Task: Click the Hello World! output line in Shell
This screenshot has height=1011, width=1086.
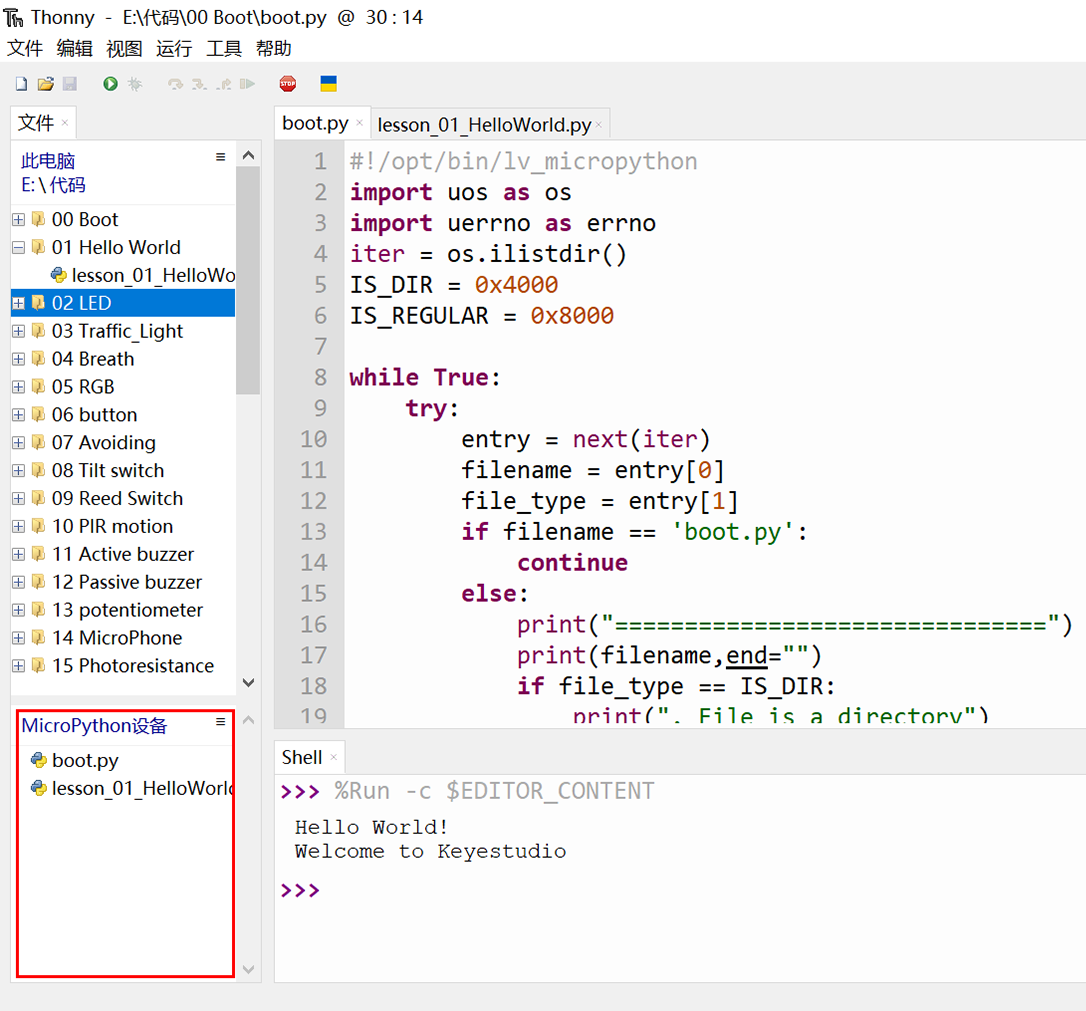Action: [371, 827]
